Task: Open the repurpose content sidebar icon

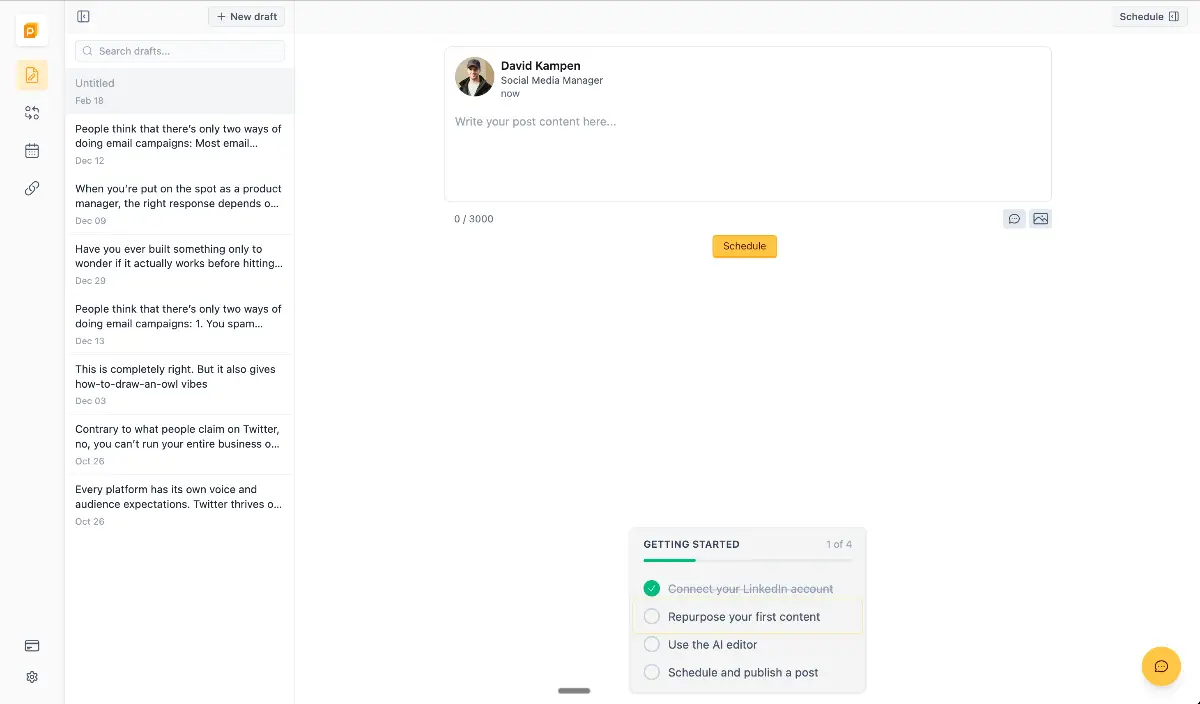Action: click(x=32, y=113)
